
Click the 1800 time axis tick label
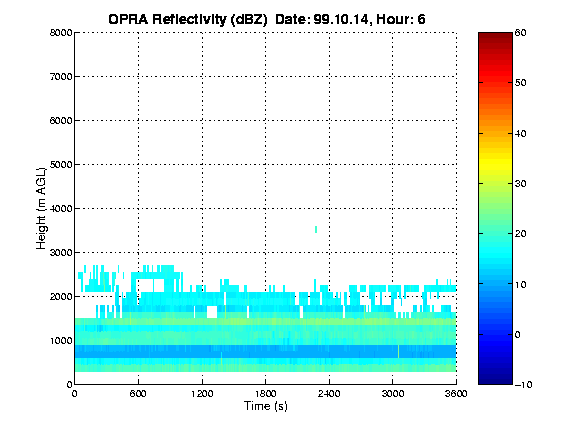266,394
